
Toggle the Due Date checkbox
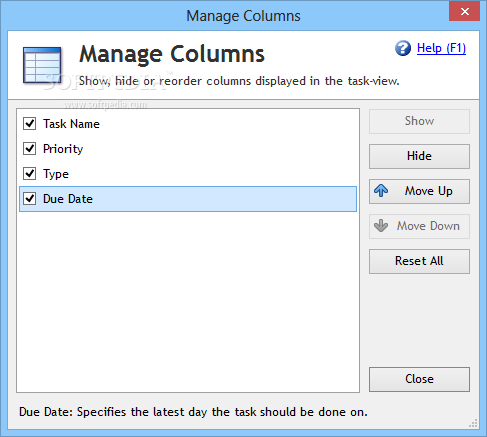click(30, 199)
